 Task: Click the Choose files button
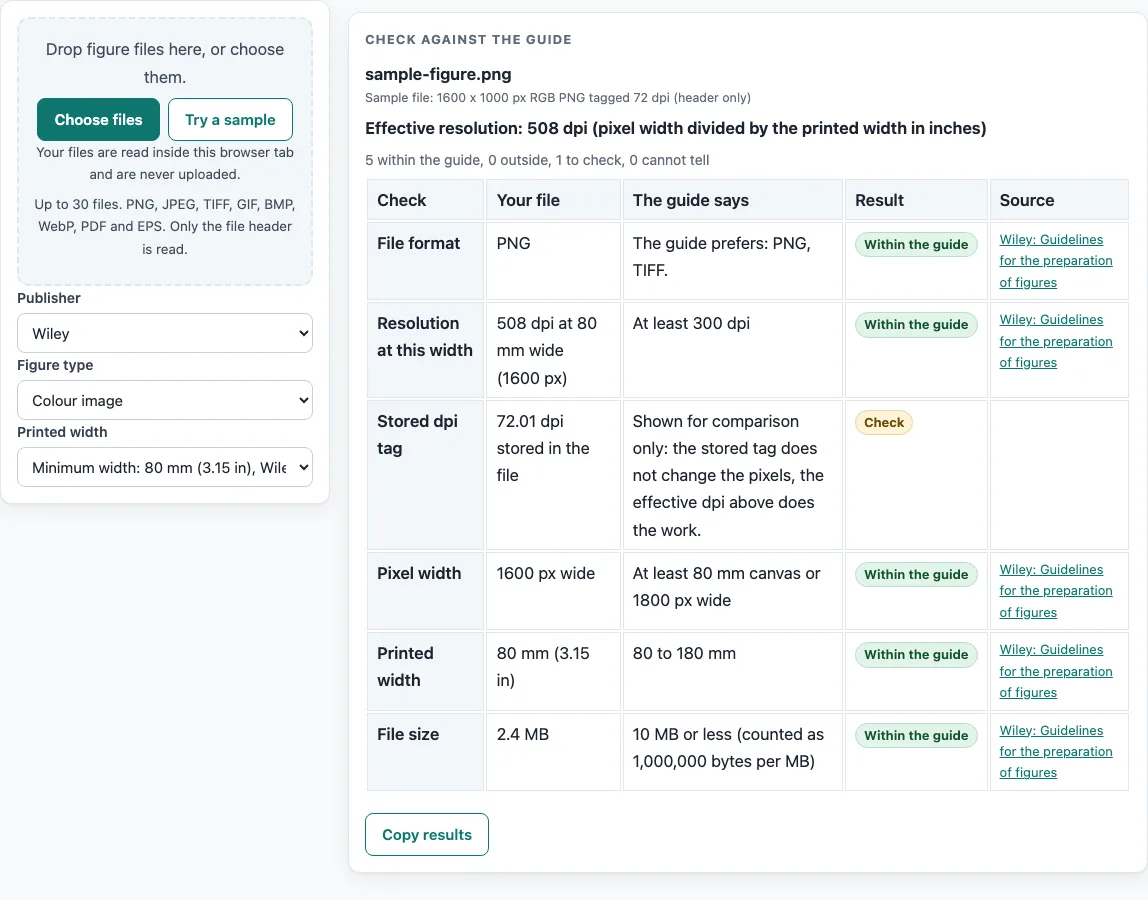click(98, 119)
